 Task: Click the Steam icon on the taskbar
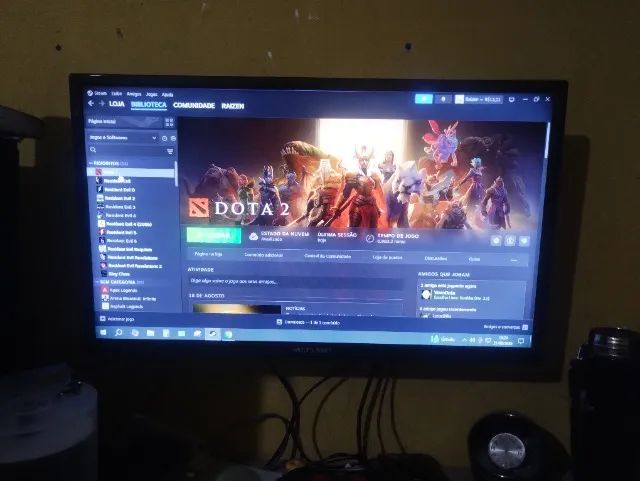(x=213, y=334)
